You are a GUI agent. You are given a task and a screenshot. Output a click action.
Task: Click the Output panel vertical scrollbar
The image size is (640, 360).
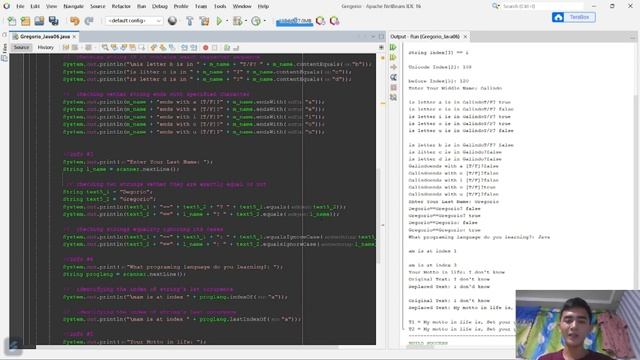tap(637, 192)
